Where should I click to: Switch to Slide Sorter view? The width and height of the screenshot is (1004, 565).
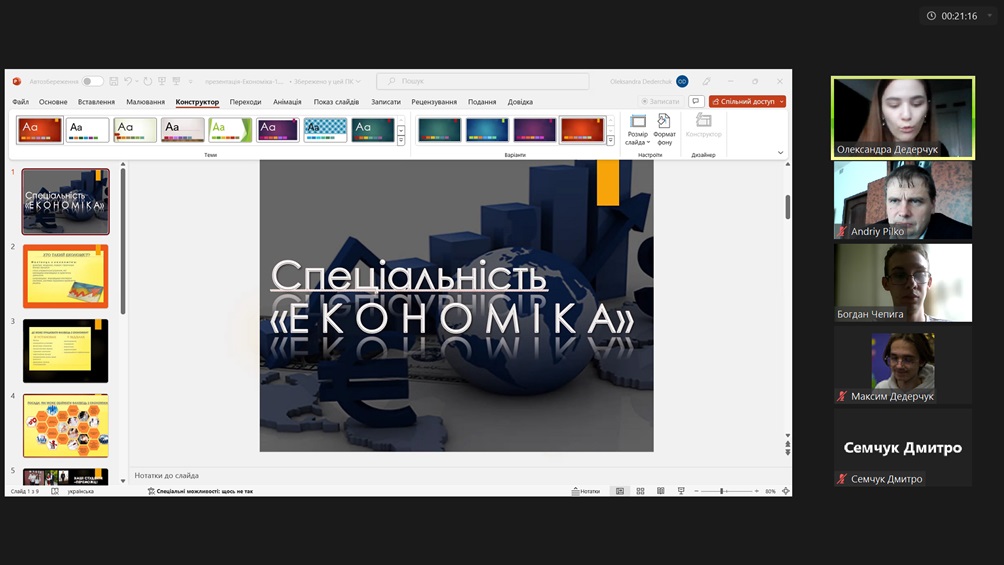pos(640,491)
